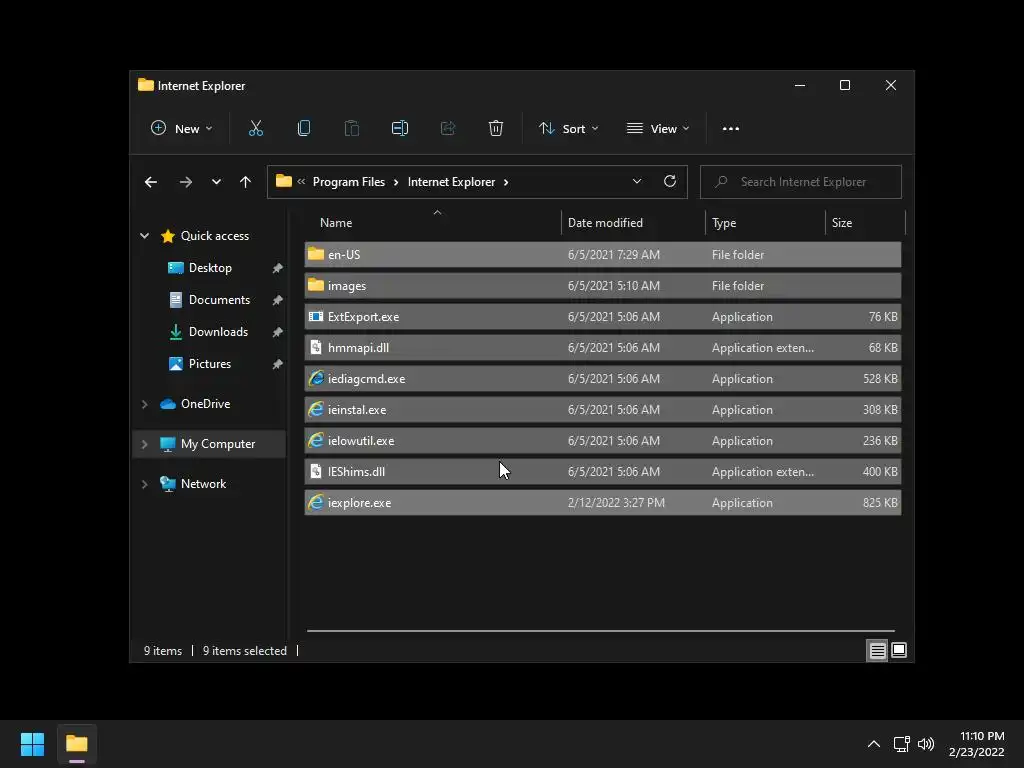Screen dimensions: 1024x768
Task: Click File Explorer on the taskbar
Action: (x=77, y=744)
